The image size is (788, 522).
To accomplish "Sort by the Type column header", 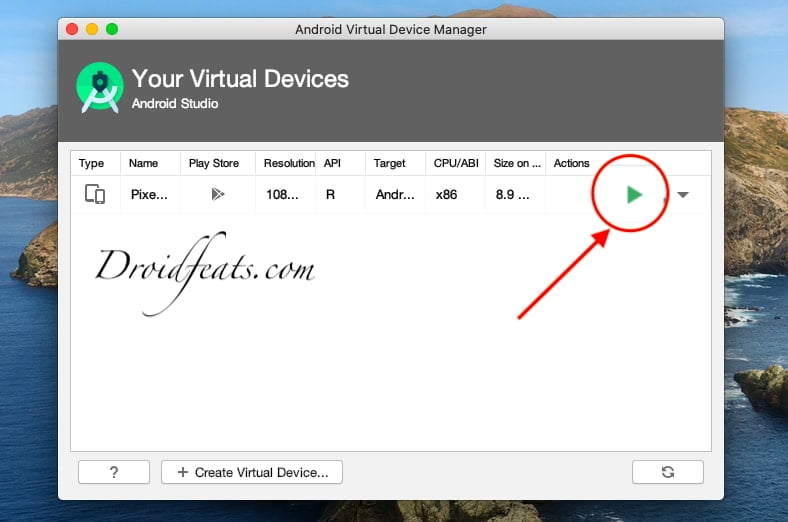I will (92, 163).
